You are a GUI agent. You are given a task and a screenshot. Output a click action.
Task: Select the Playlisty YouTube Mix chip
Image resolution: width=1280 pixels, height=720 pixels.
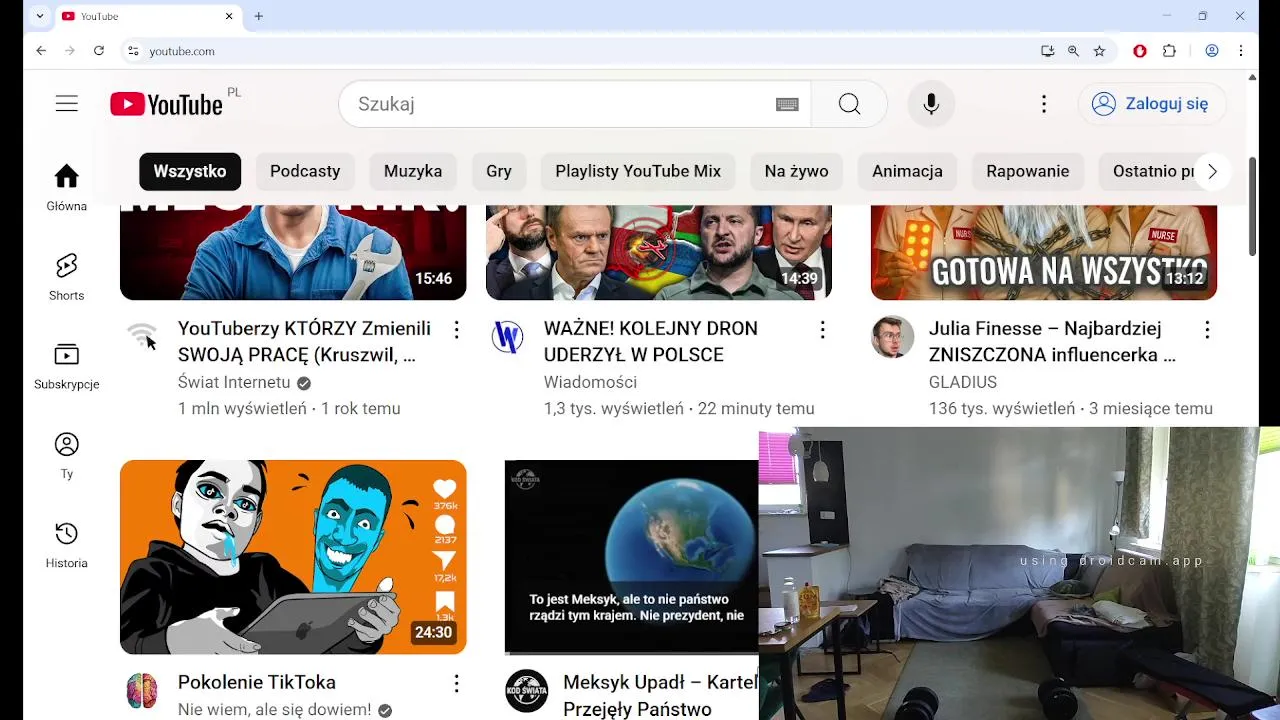638,171
